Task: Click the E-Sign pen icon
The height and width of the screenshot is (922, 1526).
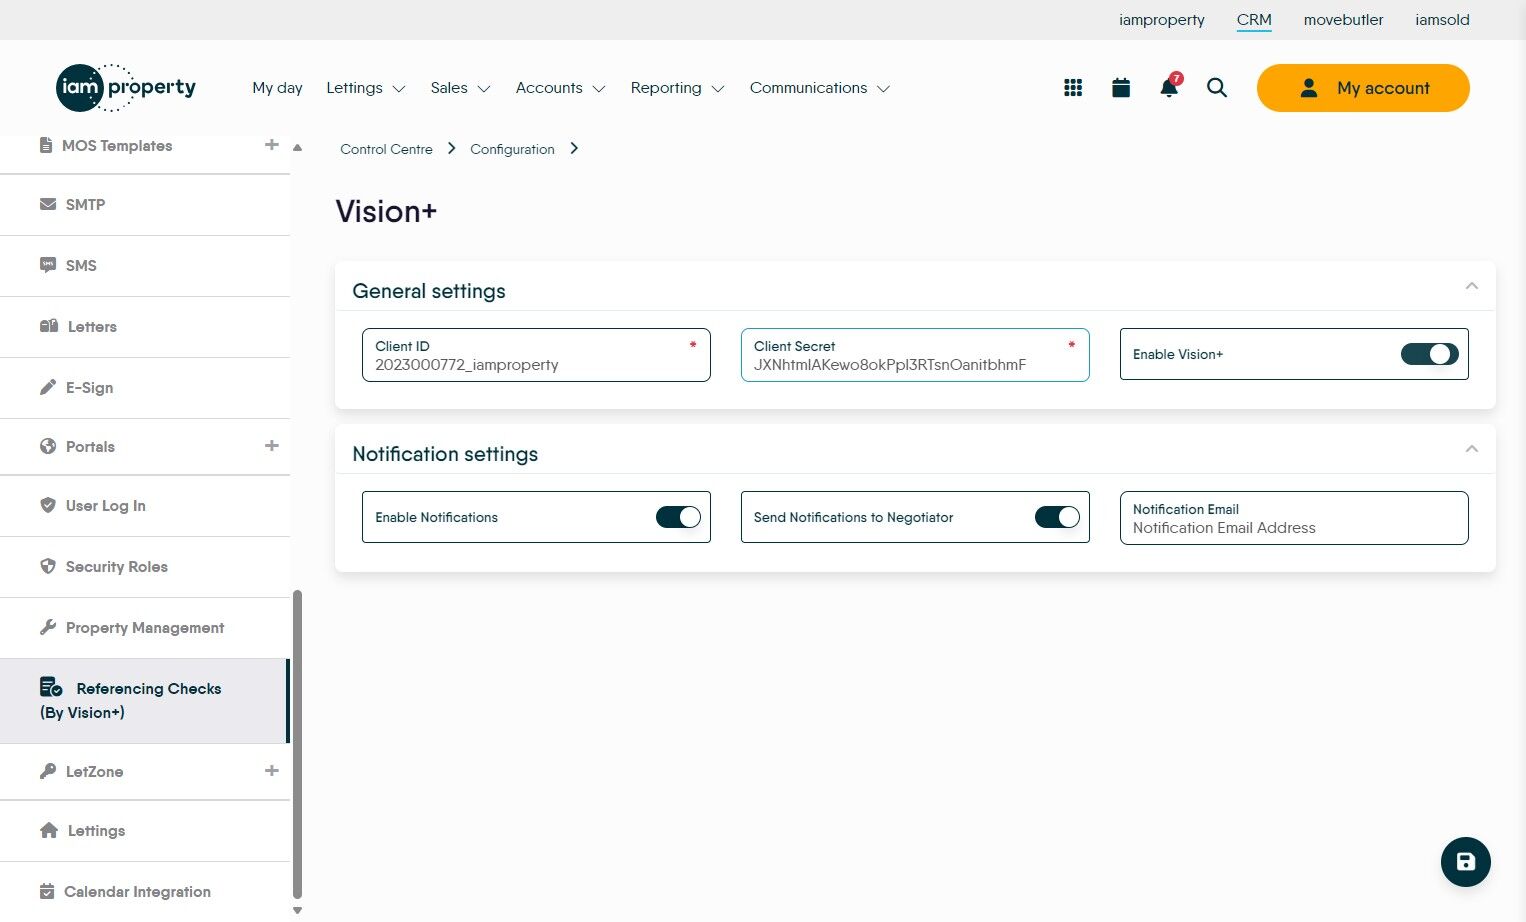Action: point(47,387)
